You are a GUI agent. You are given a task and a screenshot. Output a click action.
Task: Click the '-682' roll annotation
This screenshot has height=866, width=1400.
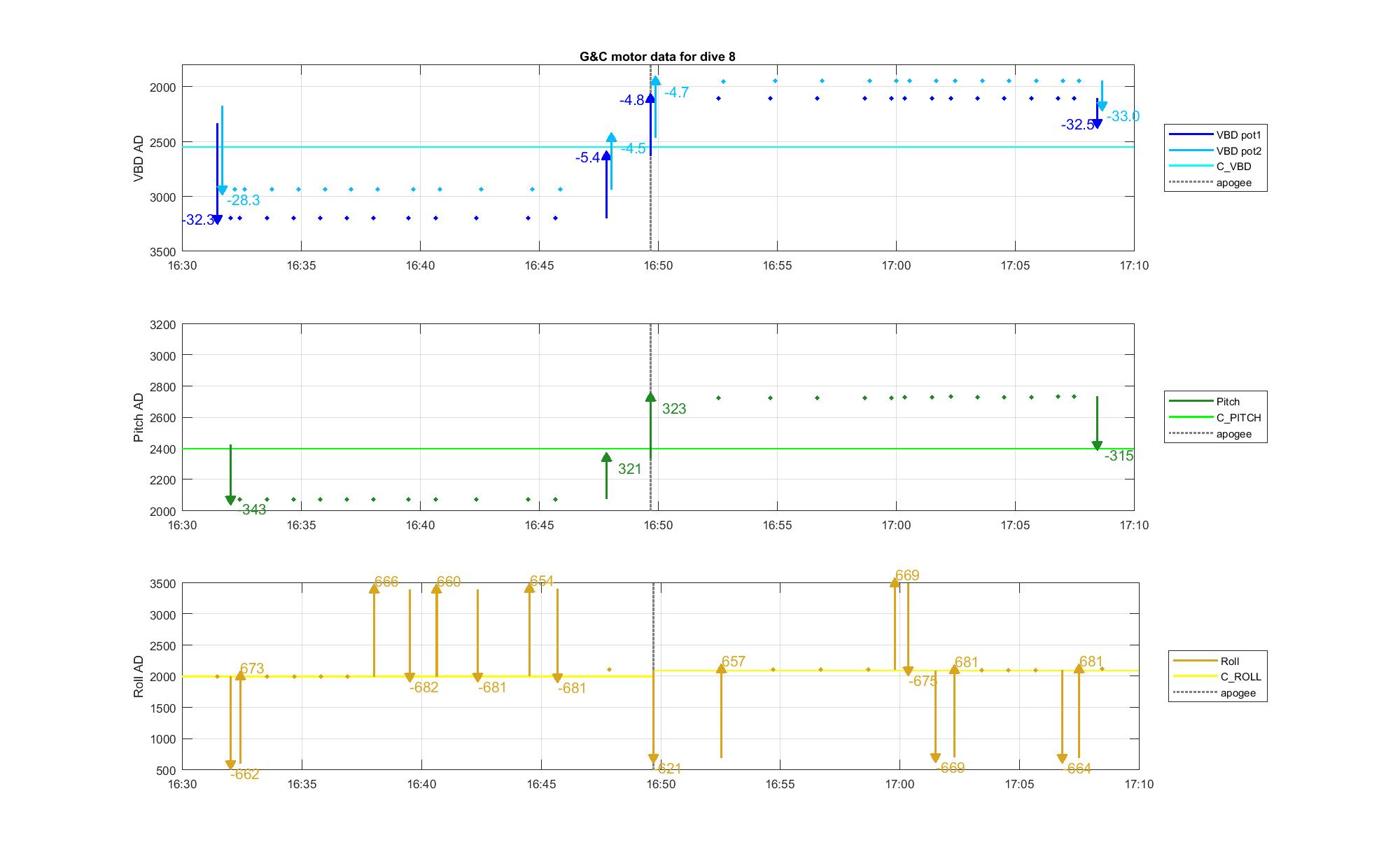pos(424,687)
